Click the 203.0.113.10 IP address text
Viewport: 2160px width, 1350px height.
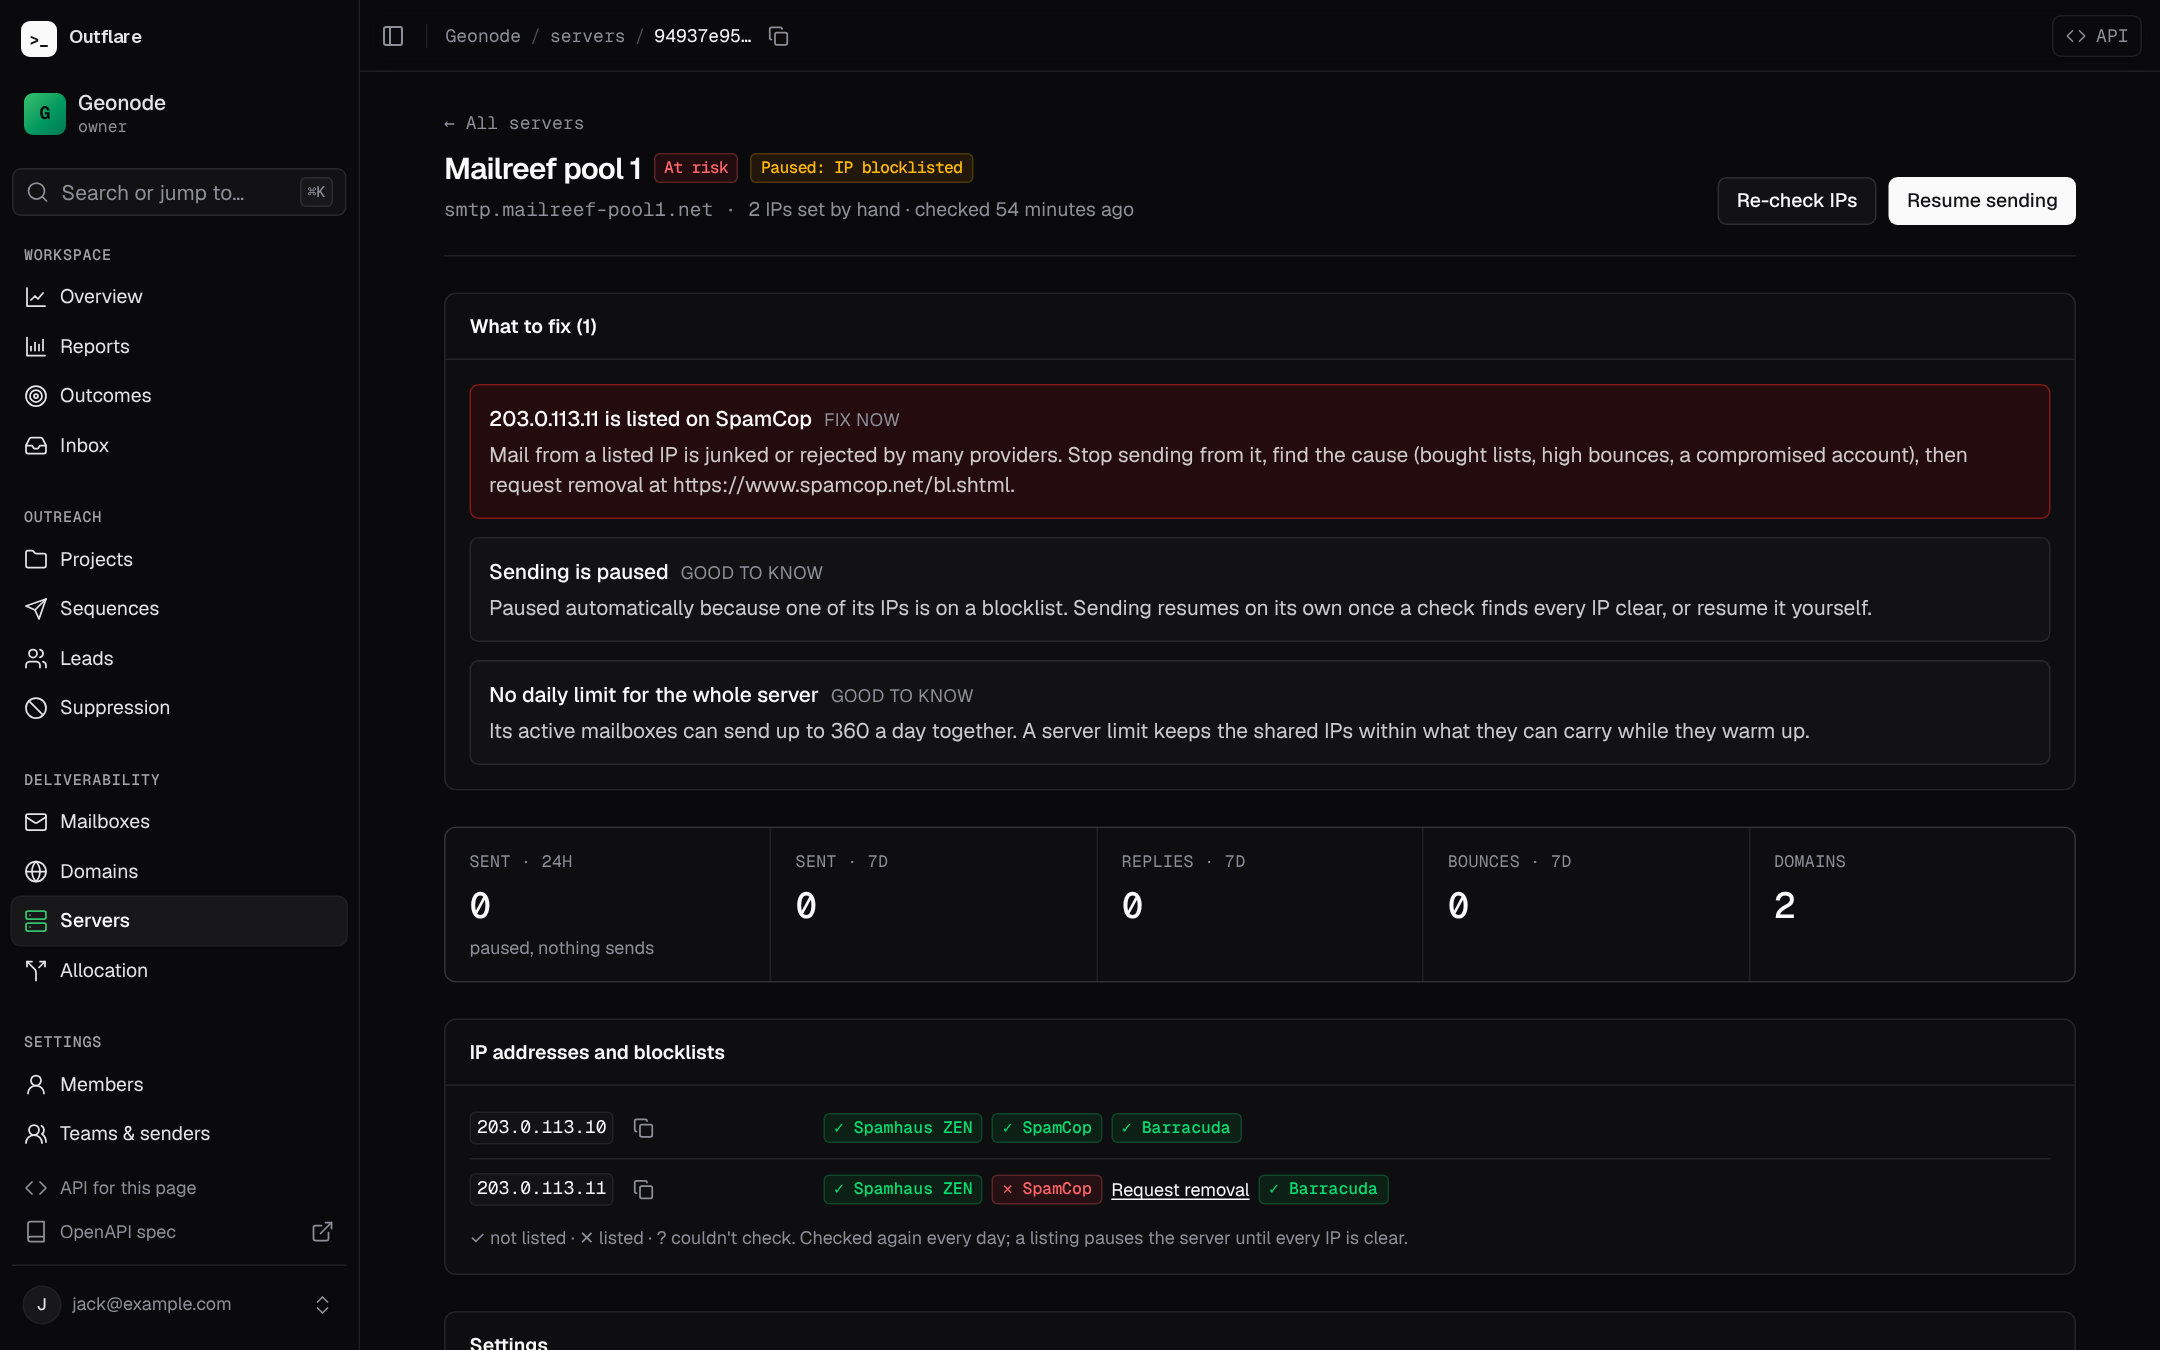pyautogui.click(x=541, y=1128)
